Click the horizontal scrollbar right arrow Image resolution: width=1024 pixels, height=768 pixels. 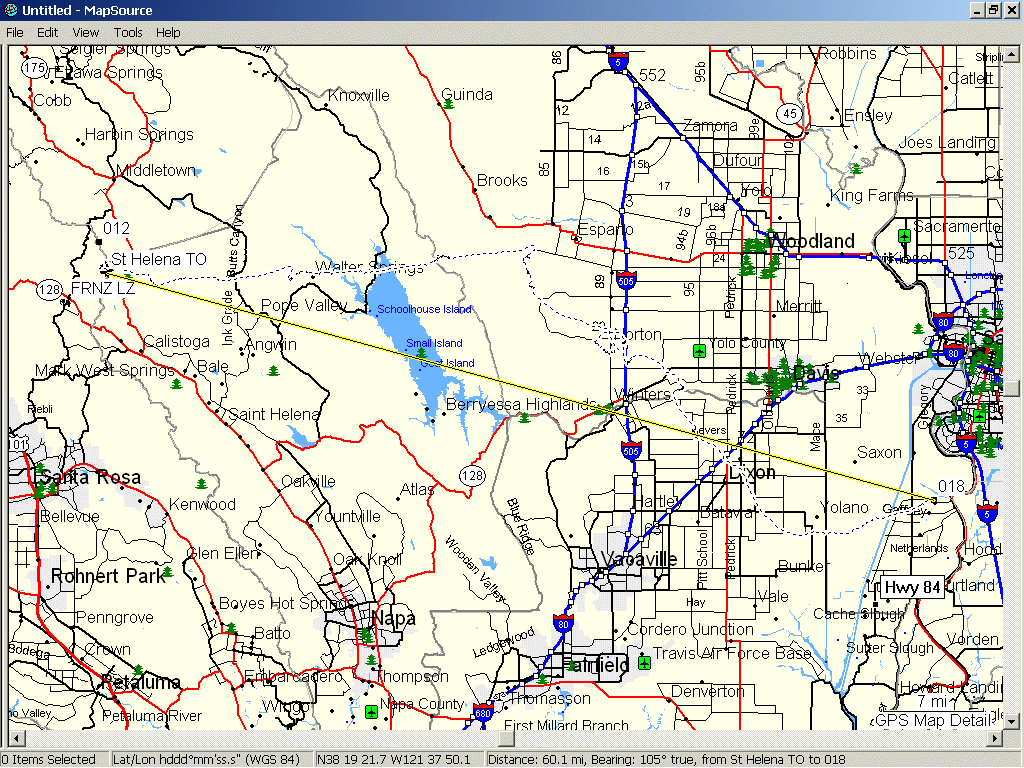(x=995, y=739)
